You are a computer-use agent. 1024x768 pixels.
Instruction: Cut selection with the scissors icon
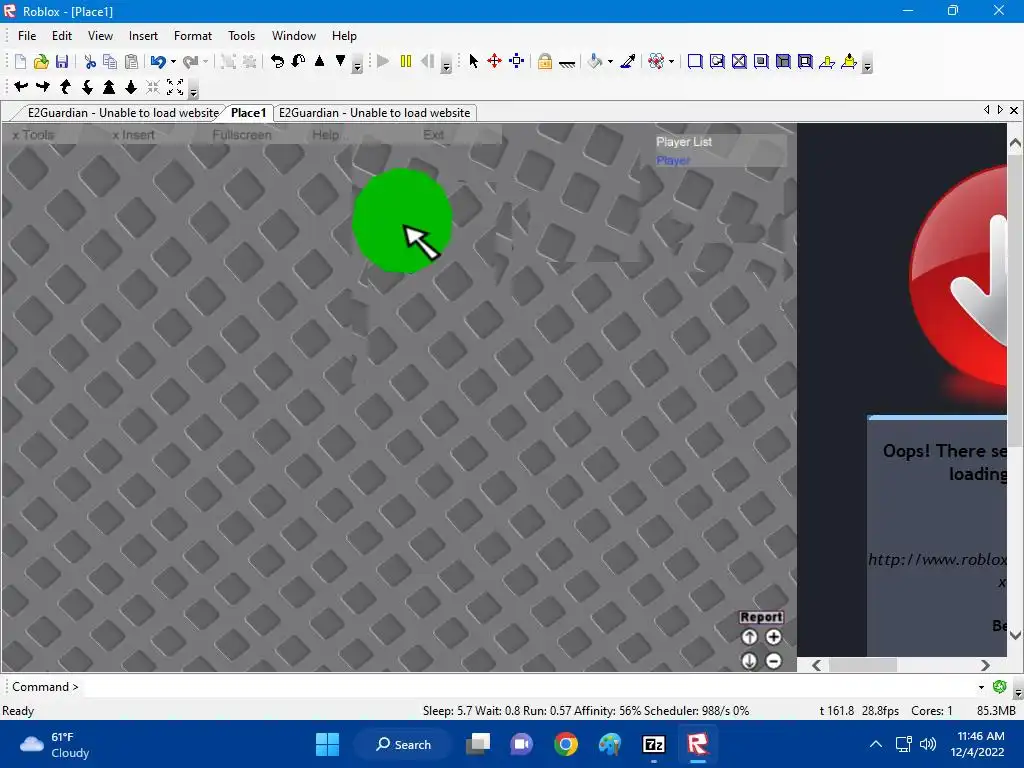pos(90,61)
